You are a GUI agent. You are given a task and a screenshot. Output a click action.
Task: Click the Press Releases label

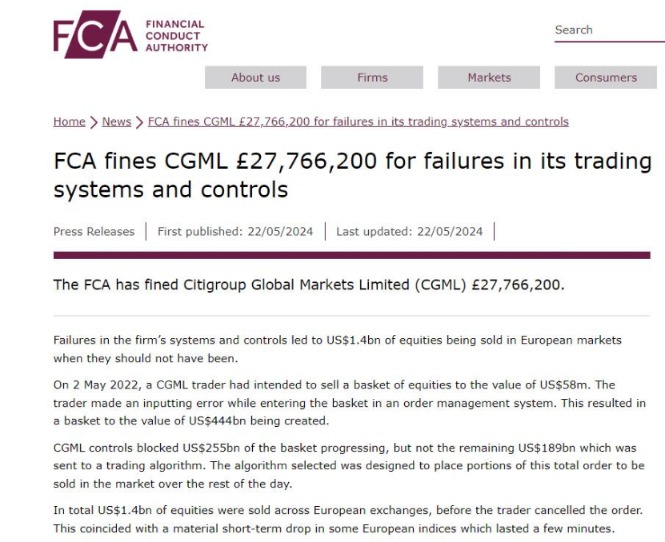pyautogui.click(x=94, y=232)
